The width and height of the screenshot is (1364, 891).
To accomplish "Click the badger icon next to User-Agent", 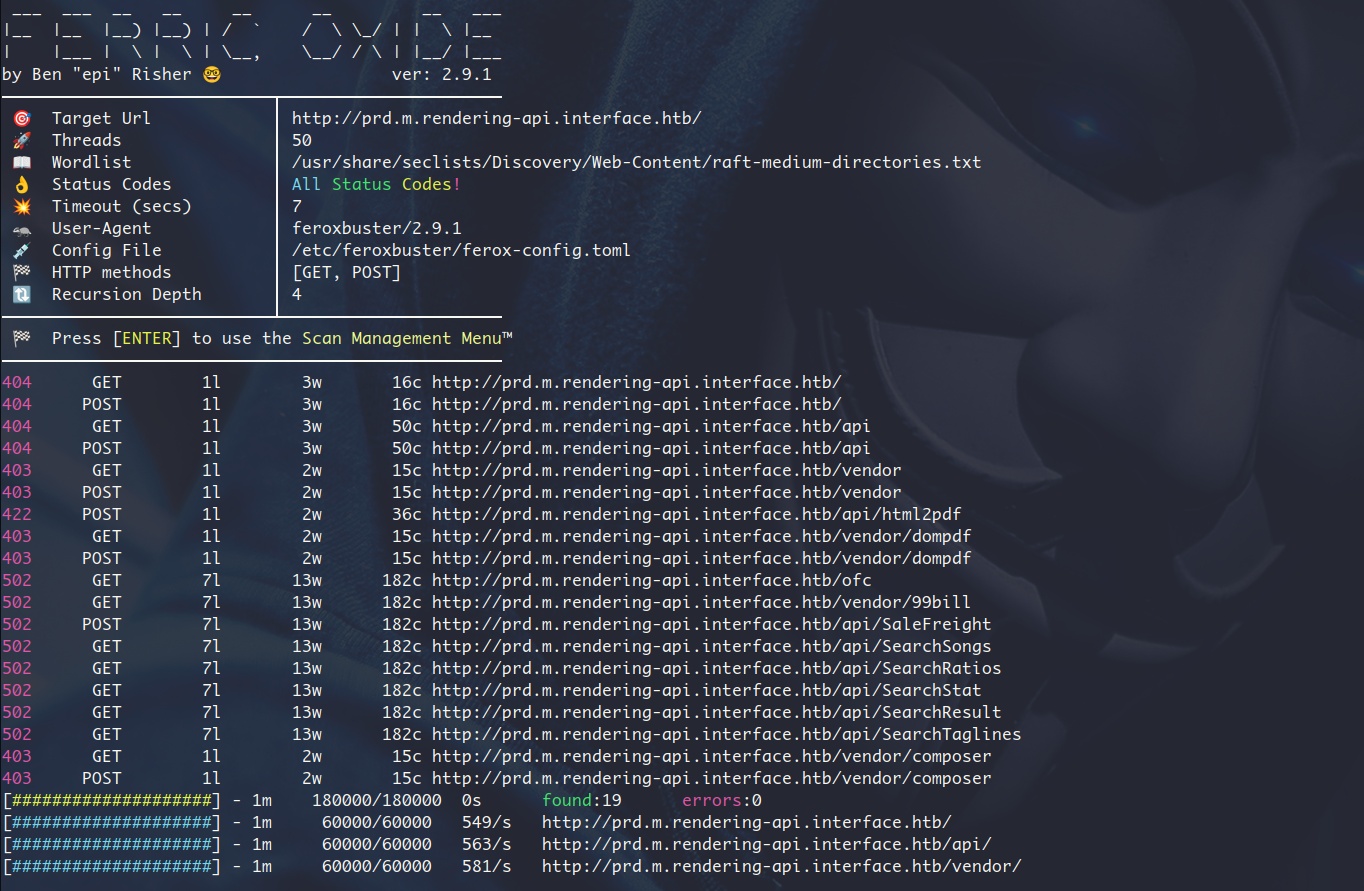I will (x=22, y=228).
